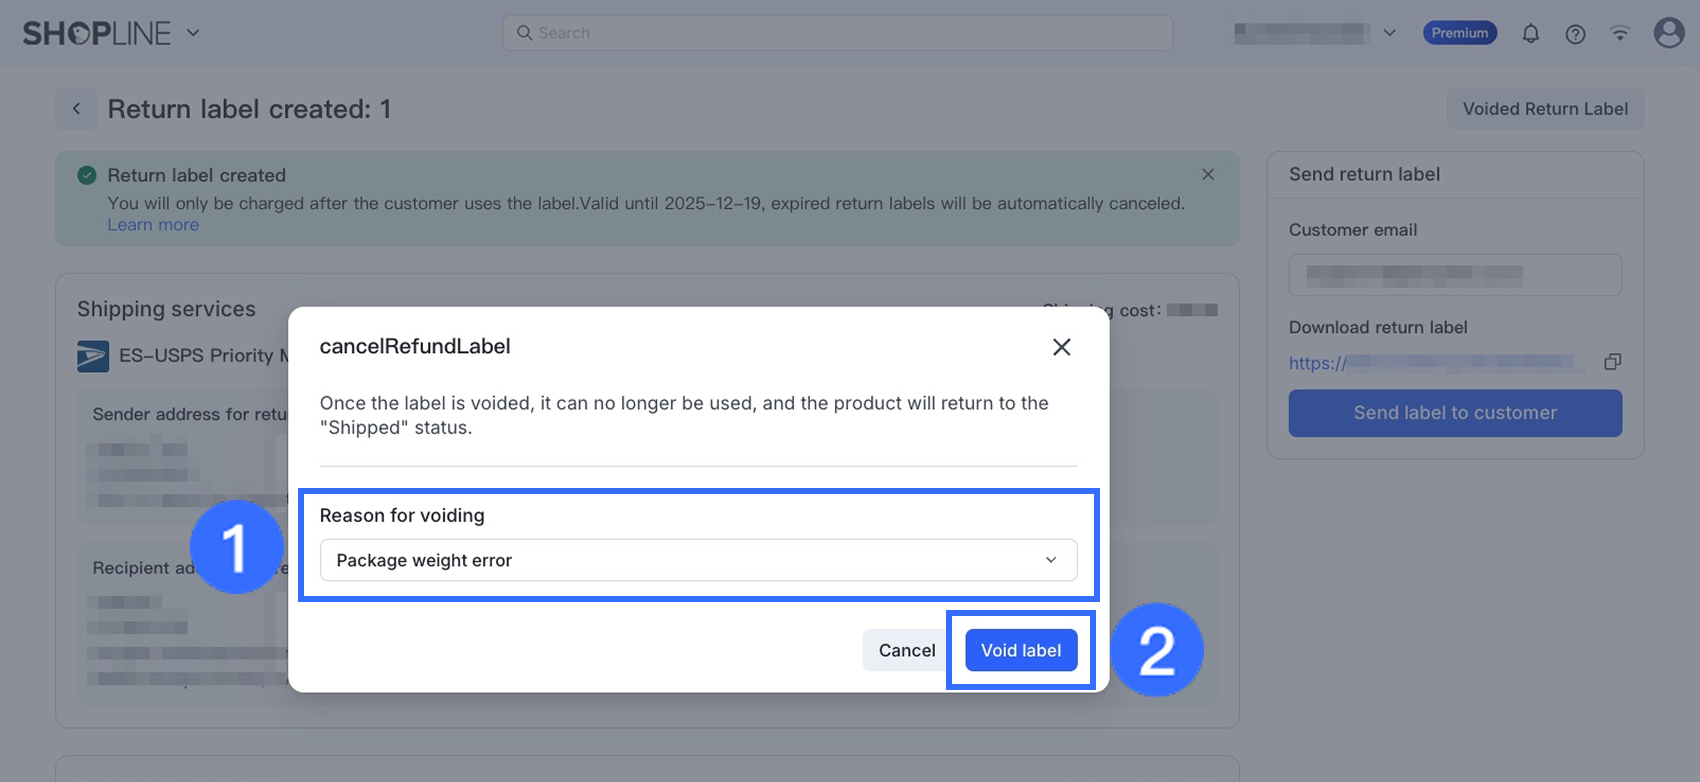Screen dimensions: 1700x782
Task: Click the SHOPLINE logo
Action: (x=97, y=33)
